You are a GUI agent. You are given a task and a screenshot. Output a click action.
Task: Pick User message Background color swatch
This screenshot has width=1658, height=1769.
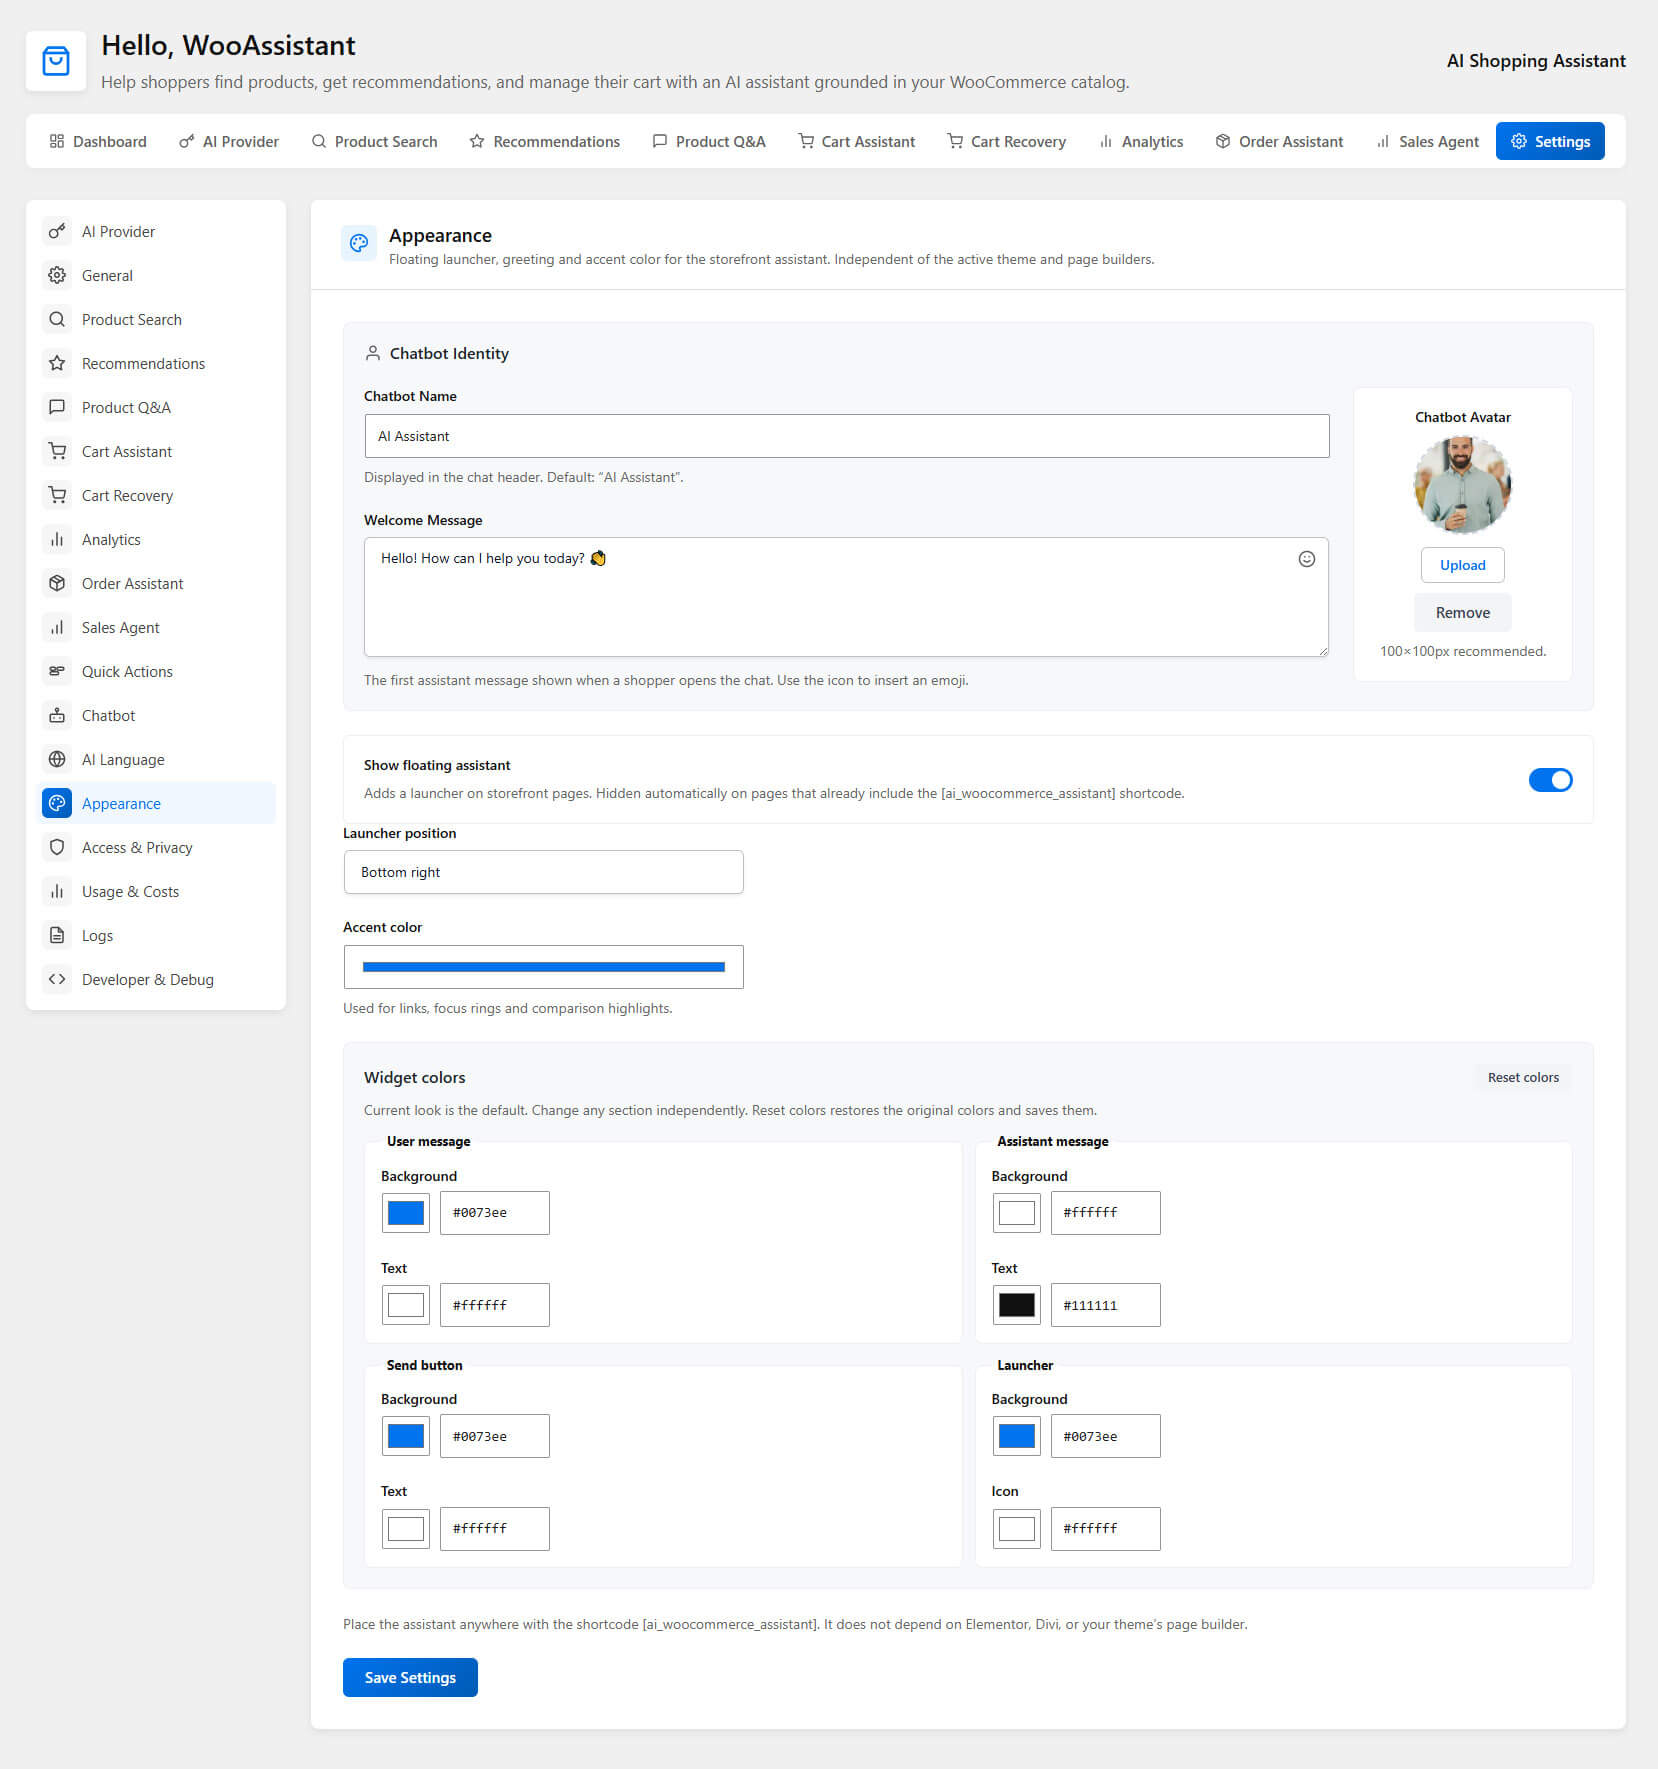pos(406,1213)
